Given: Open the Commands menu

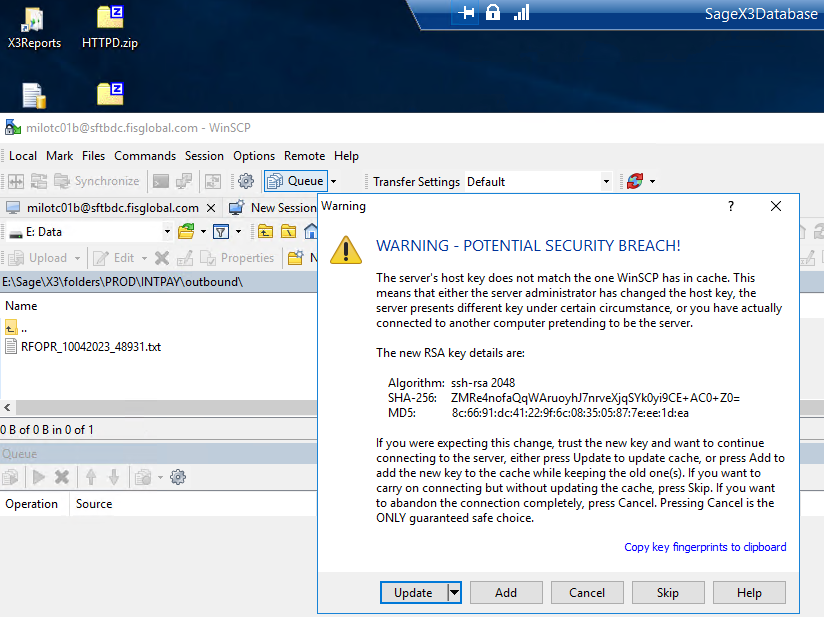Looking at the screenshot, I should click(145, 156).
